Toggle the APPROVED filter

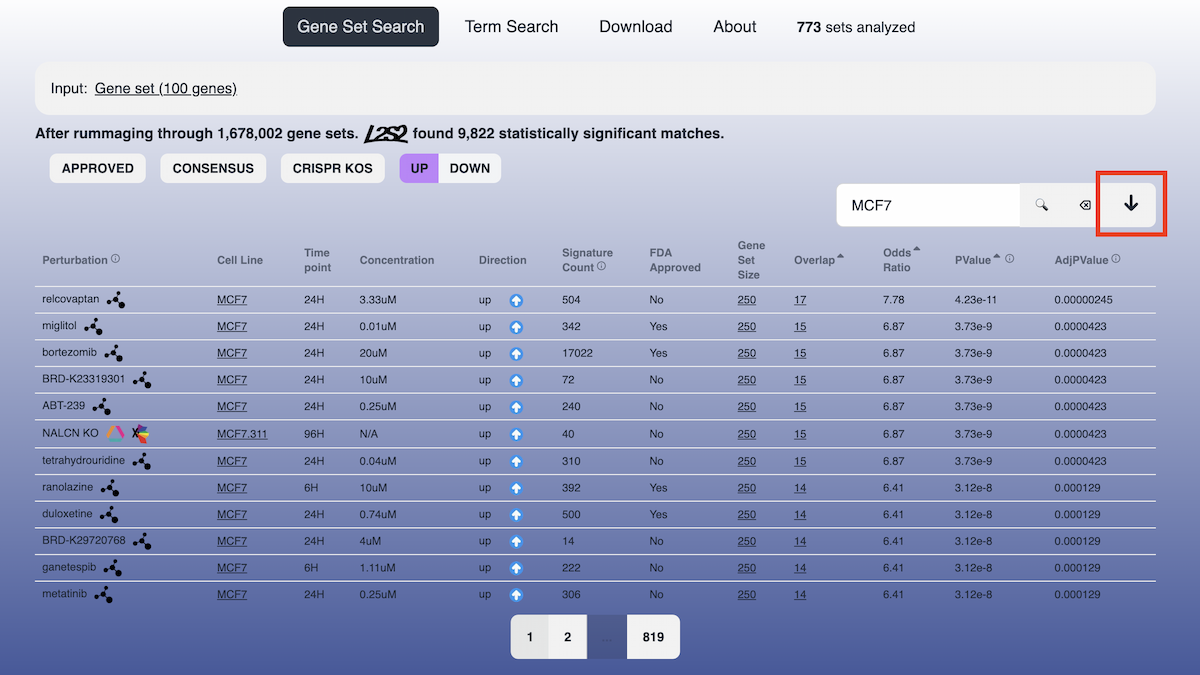click(98, 168)
